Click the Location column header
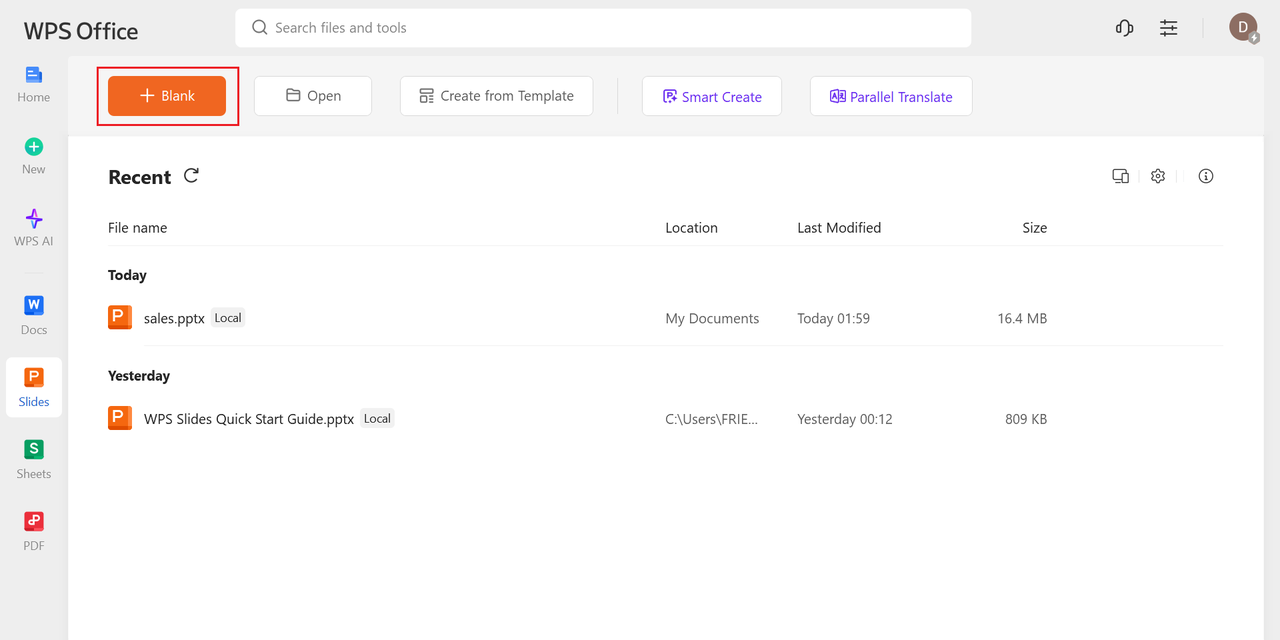Viewport: 1280px width, 640px height. [x=692, y=228]
